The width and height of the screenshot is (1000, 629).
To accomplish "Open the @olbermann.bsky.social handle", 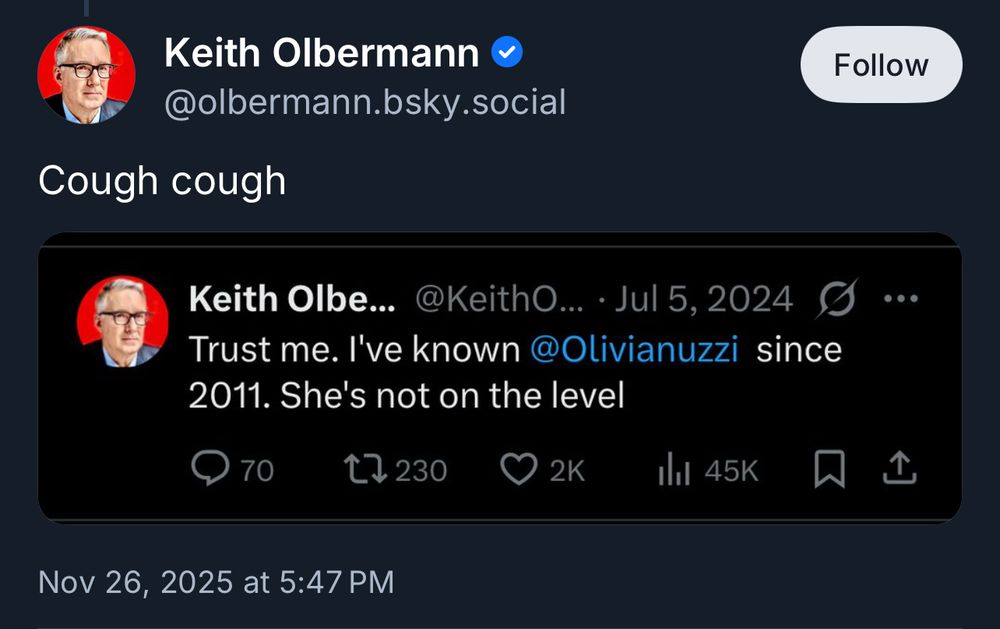I will 365,102.
